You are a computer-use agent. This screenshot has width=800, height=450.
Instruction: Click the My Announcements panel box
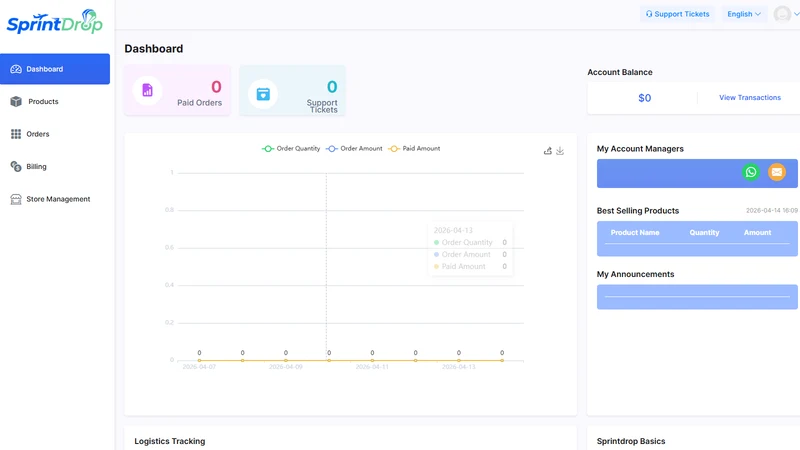(697, 297)
